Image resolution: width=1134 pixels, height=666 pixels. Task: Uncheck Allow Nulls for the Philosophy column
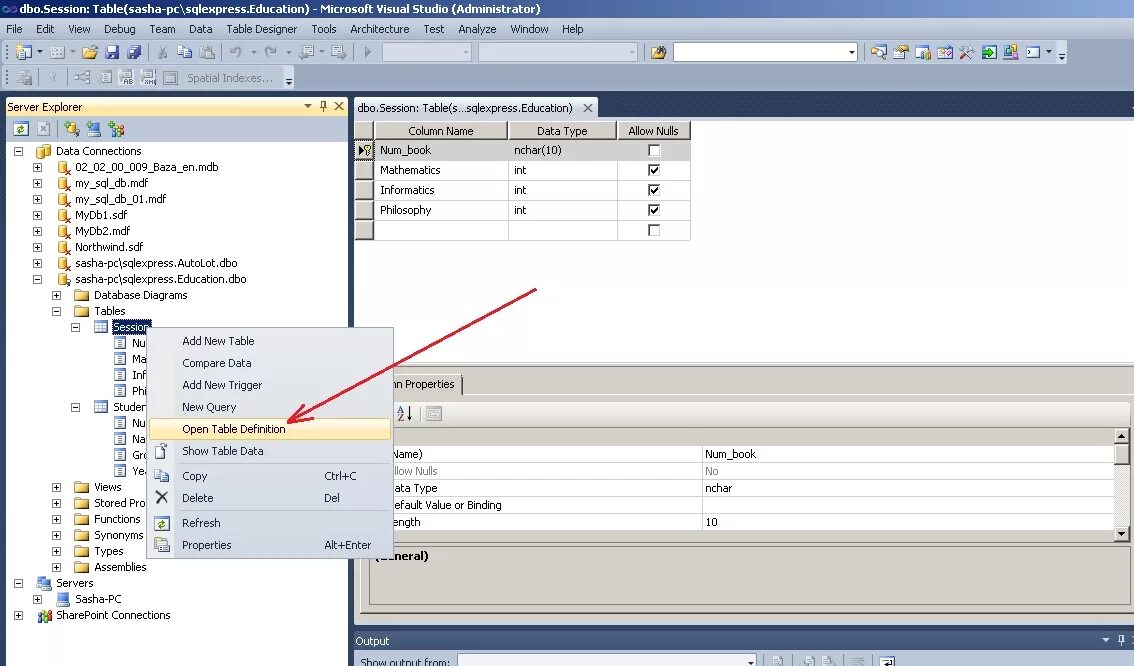click(x=654, y=210)
